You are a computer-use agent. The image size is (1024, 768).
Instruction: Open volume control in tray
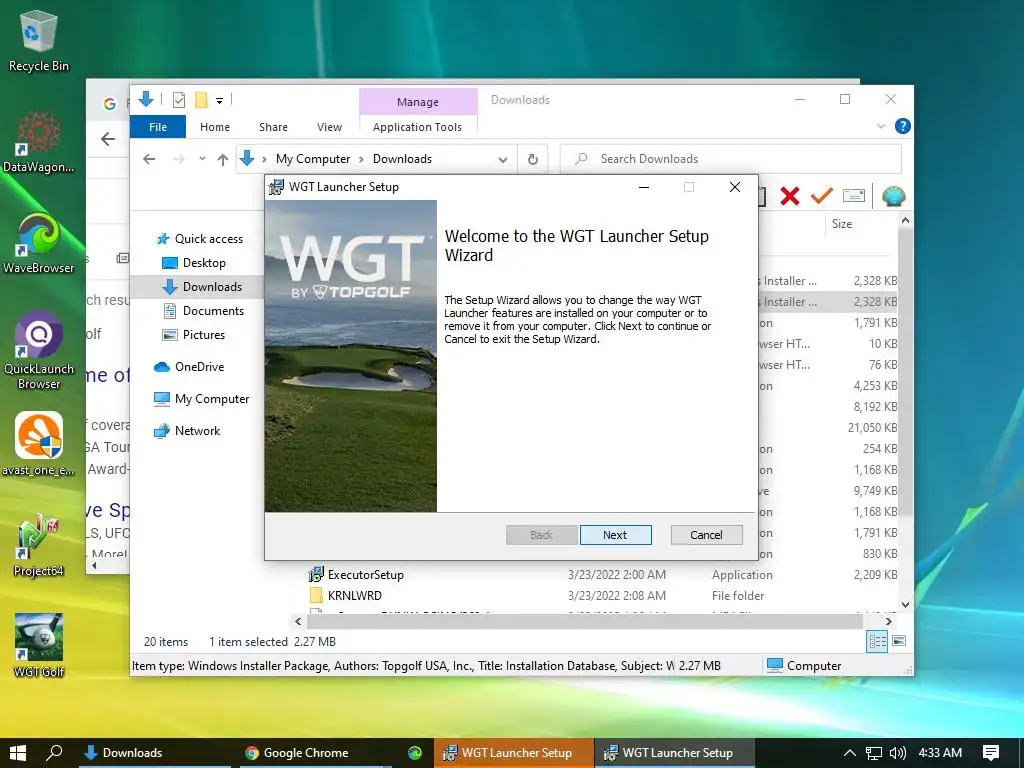click(898, 753)
